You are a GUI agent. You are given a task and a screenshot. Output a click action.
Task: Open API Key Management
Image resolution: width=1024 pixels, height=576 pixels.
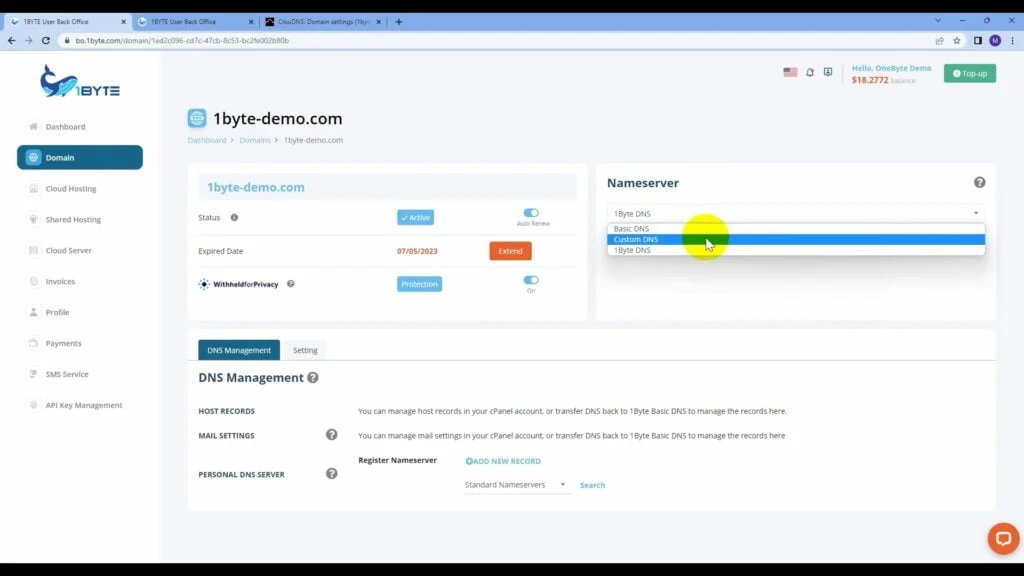point(84,406)
